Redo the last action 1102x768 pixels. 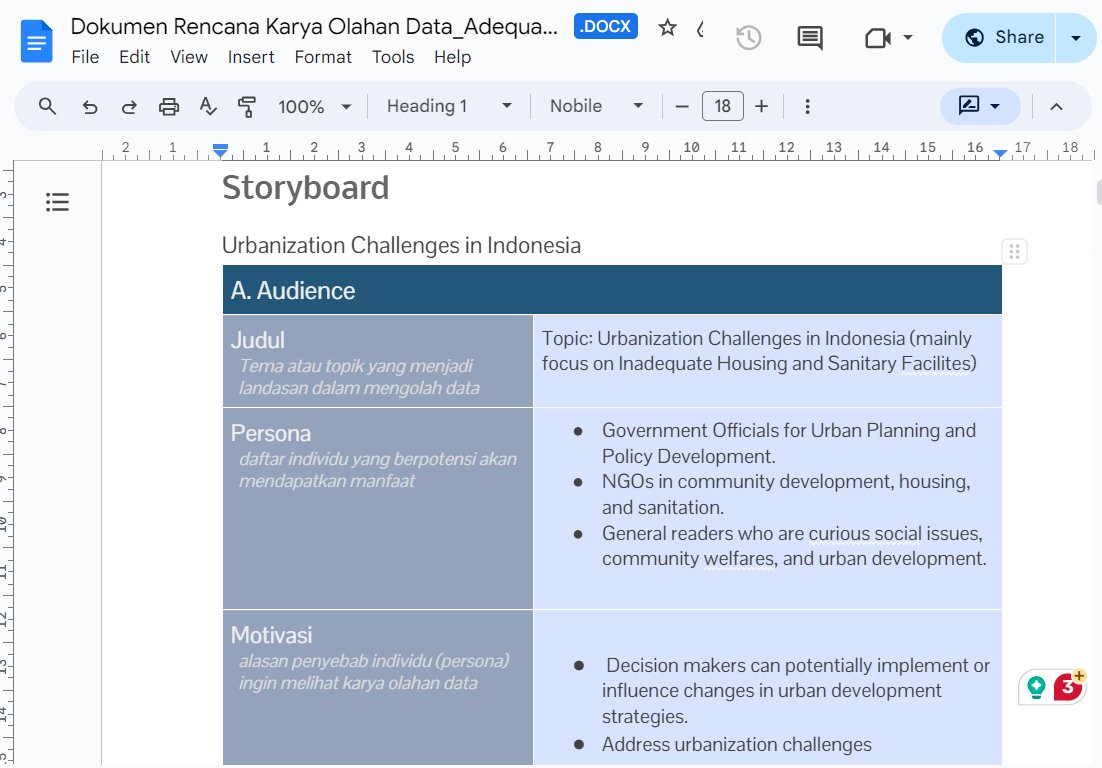[129, 107]
